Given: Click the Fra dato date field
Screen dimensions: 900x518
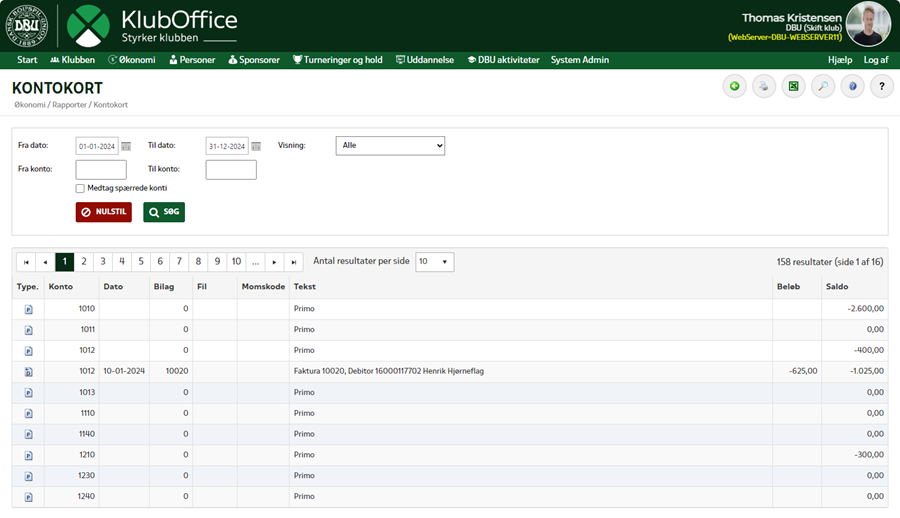Looking at the screenshot, I should (97, 146).
